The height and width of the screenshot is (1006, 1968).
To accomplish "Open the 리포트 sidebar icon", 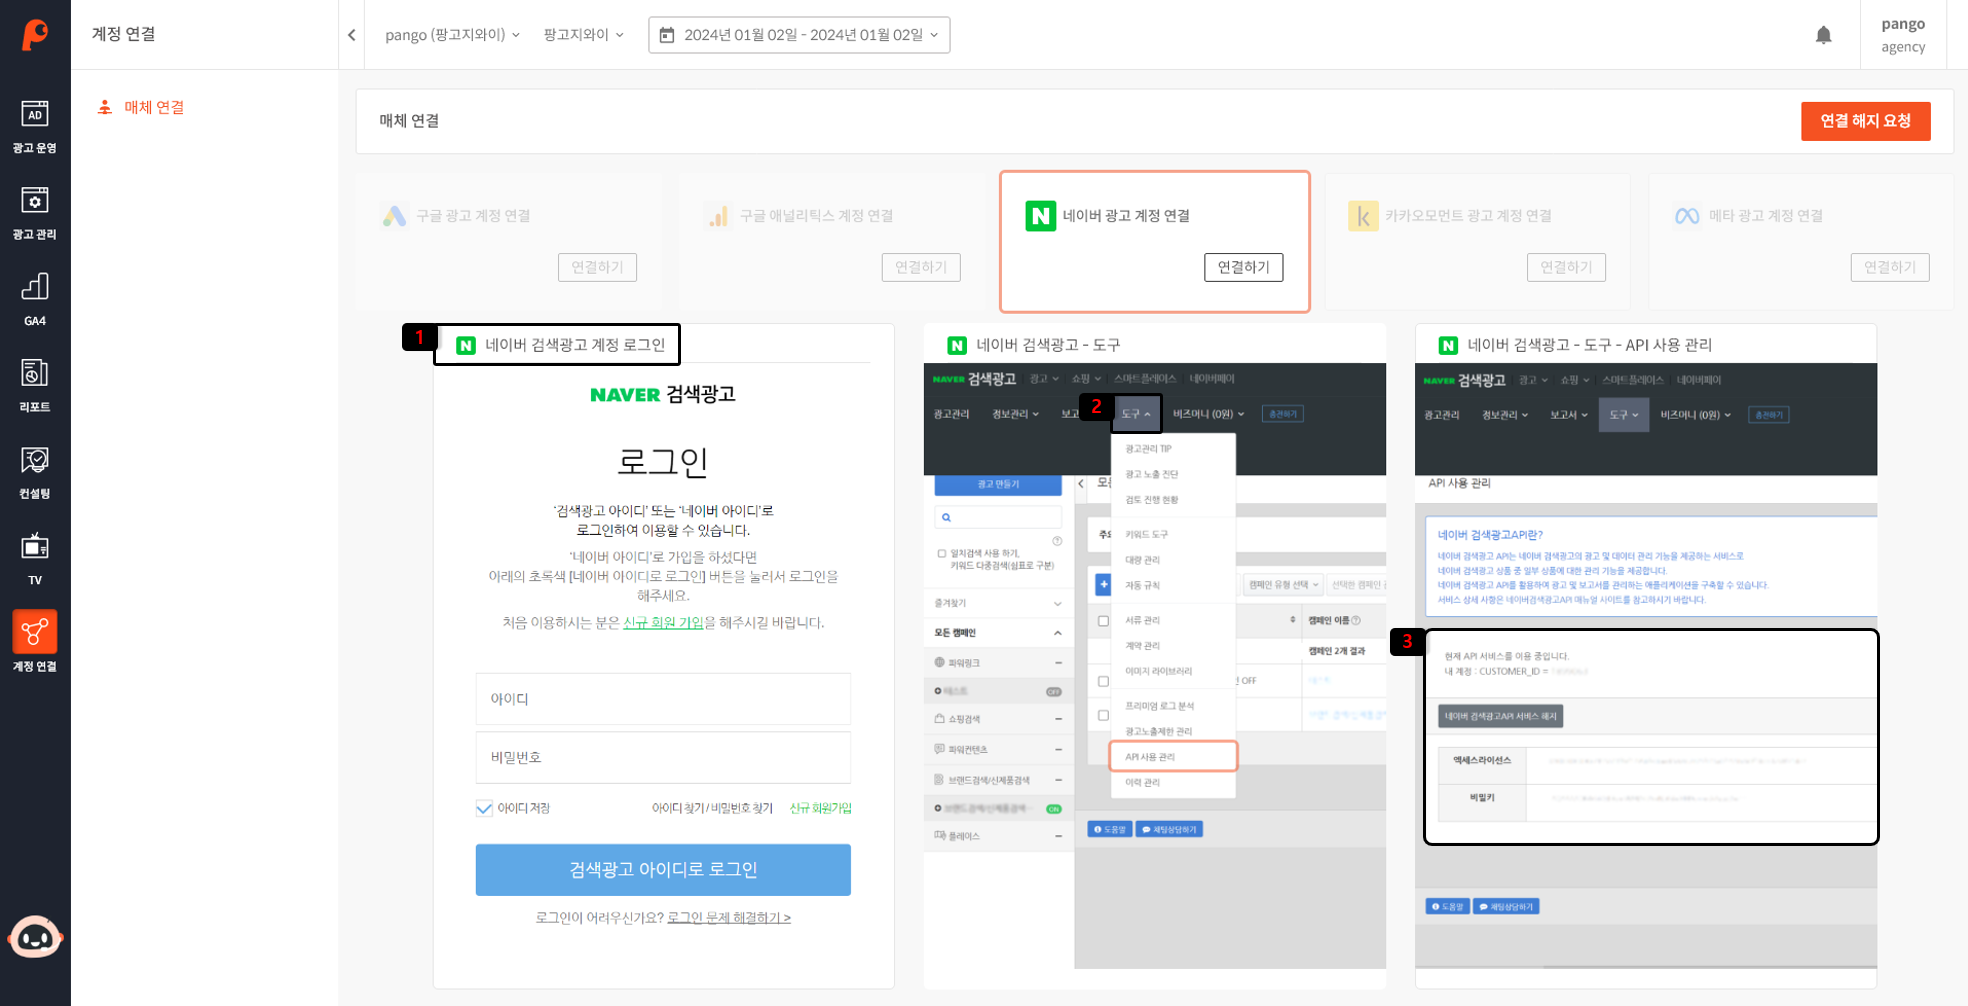I will tap(35, 386).
